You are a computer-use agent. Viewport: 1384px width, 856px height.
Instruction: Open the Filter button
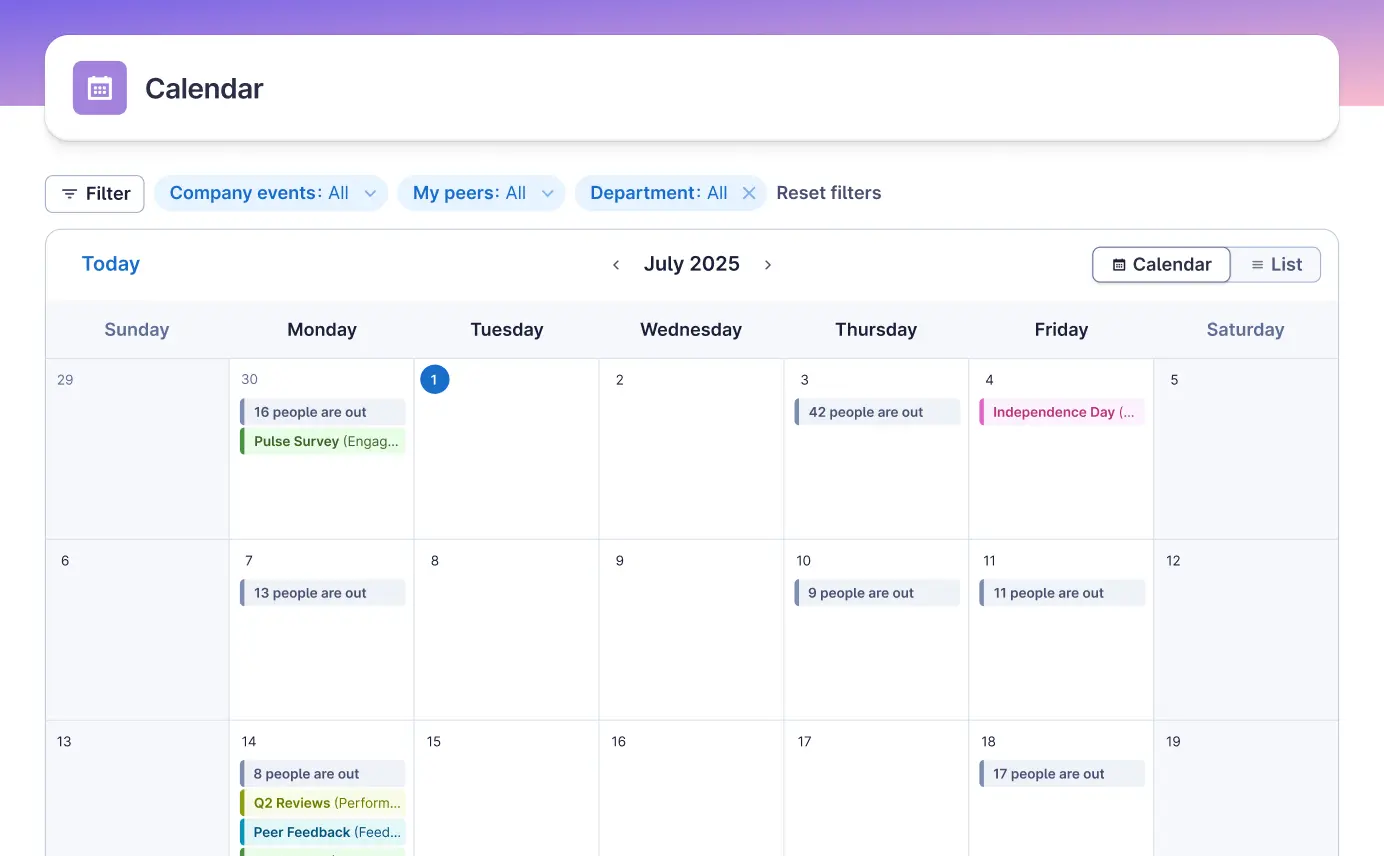(x=95, y=194)
